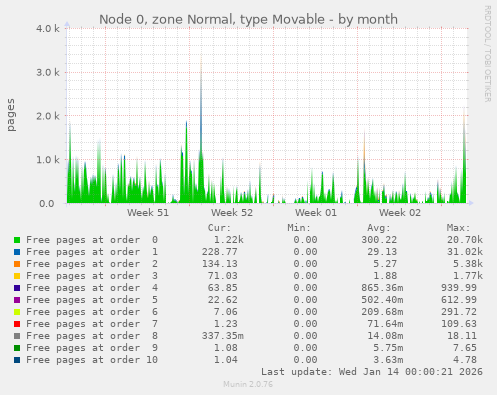Click the orange order 2 legend swatch
497x395 pixels.
point(17,264)
